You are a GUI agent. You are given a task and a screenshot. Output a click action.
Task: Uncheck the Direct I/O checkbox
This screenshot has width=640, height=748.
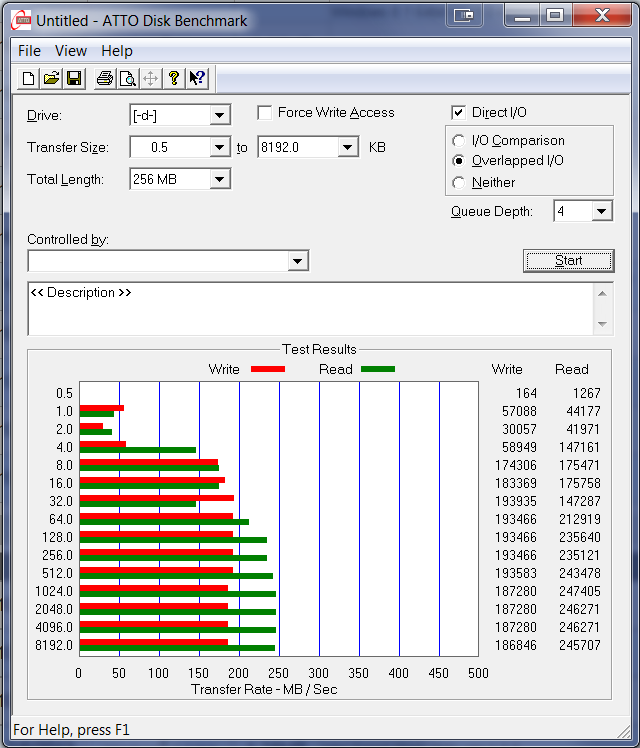coord(459,113)
